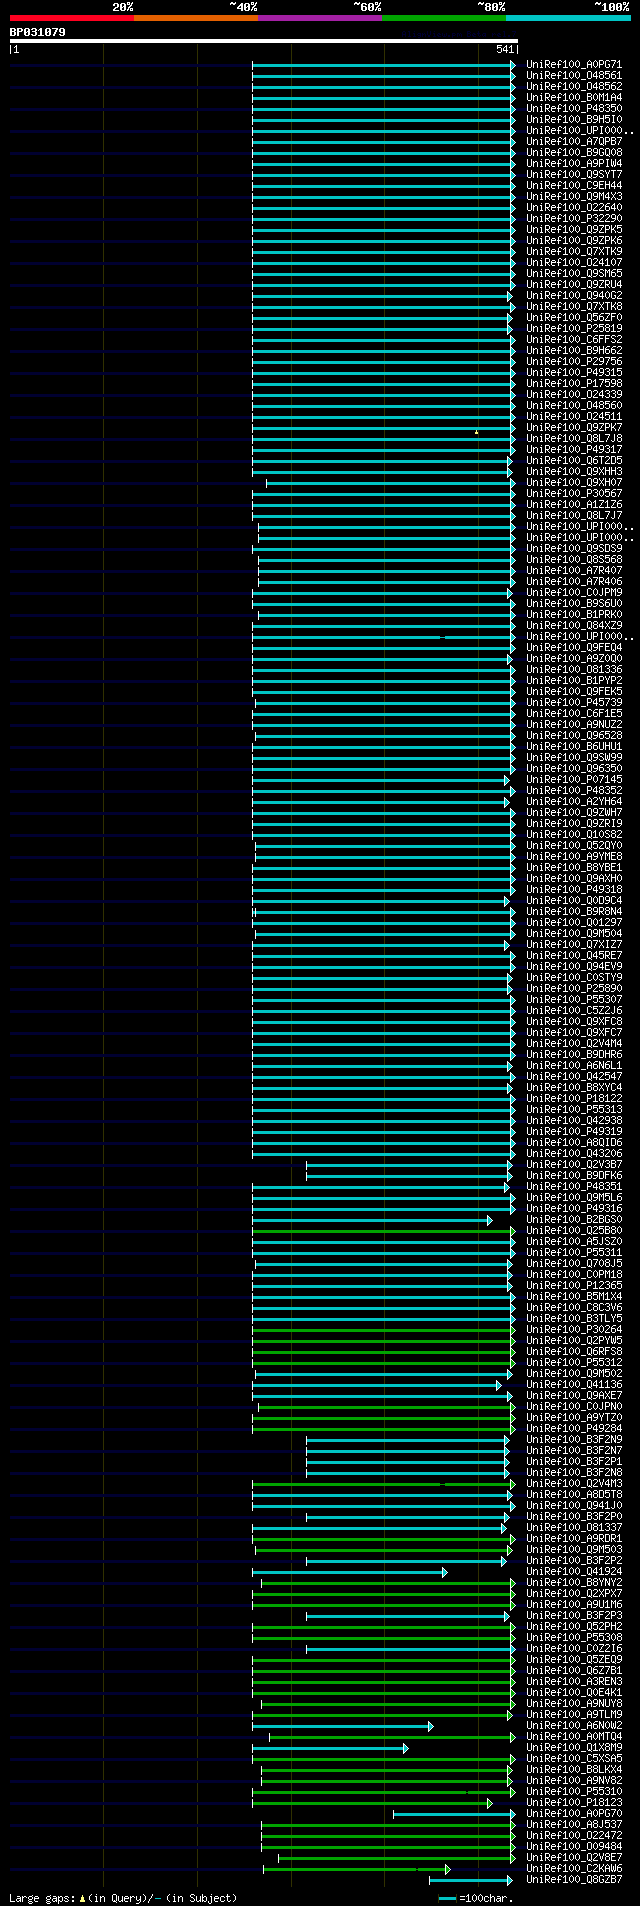
Task: Select label UniRef100_A0PG70
Action: coord(574,1814)
